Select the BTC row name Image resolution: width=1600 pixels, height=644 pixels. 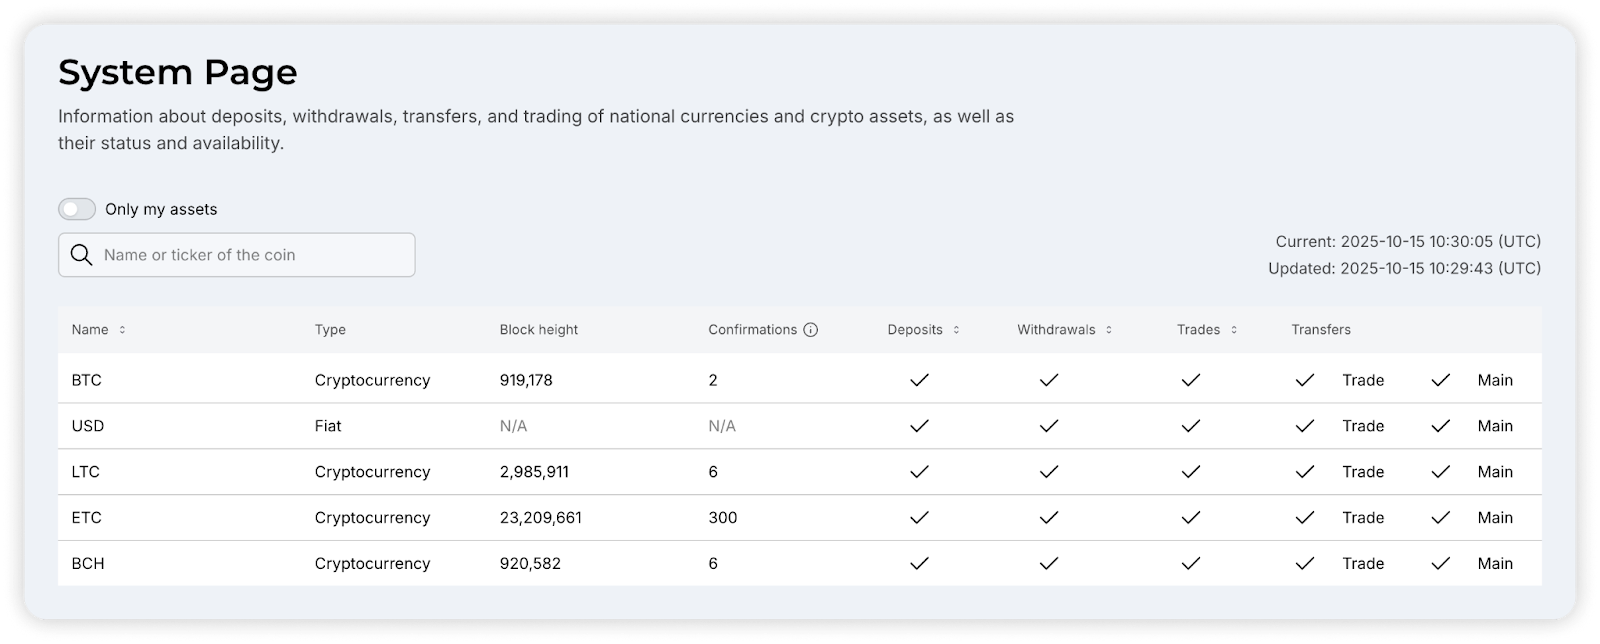click(x=87, y=380)
